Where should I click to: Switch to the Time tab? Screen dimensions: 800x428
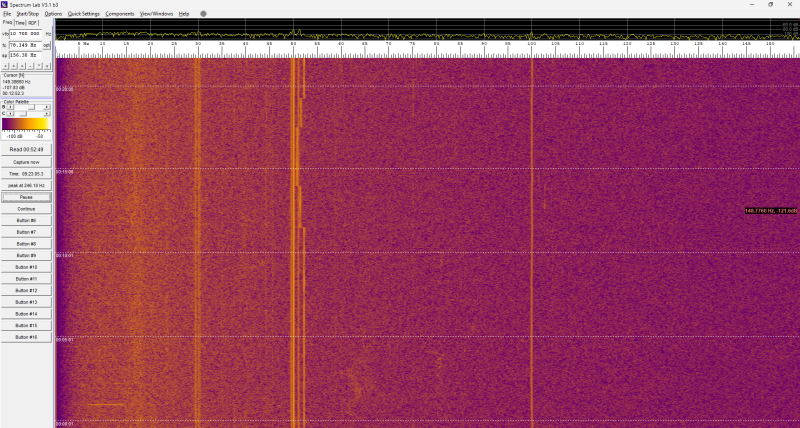[x=20, y=23]
